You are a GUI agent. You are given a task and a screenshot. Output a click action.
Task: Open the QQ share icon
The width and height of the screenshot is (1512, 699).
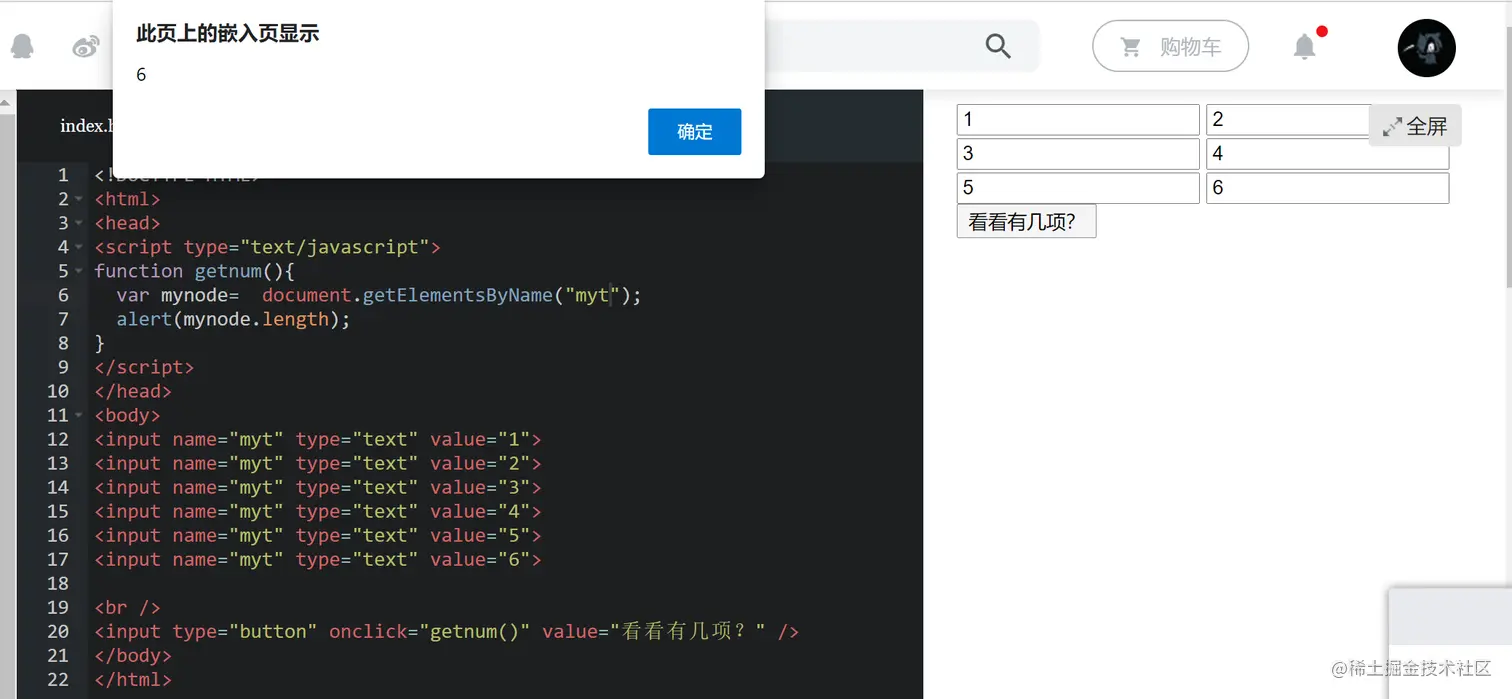[22, 46]
